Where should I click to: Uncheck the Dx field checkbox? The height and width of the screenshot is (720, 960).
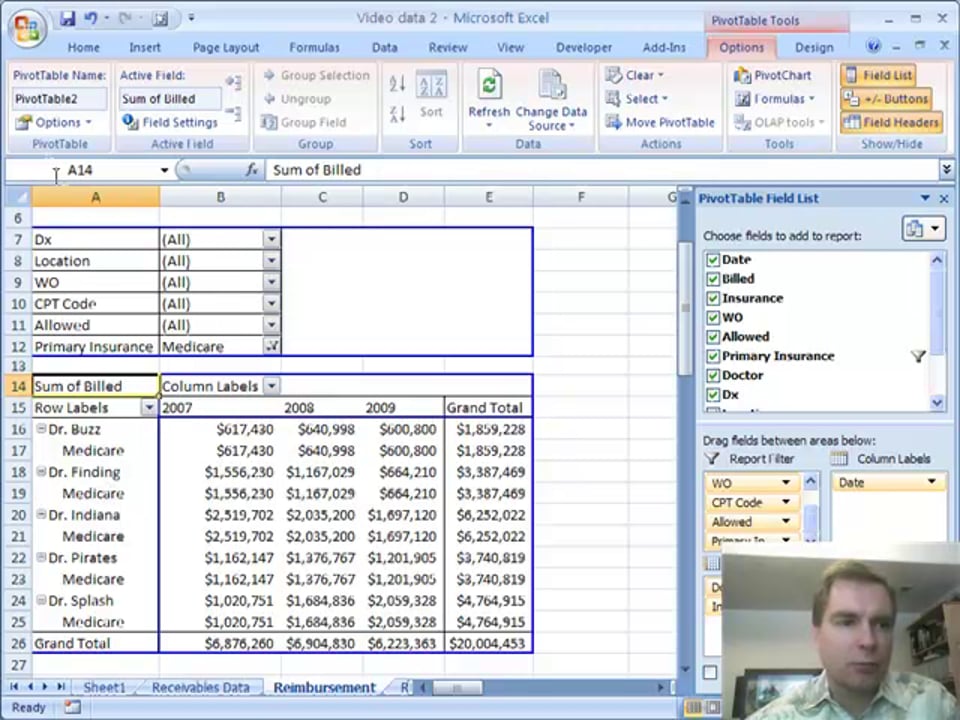click(x=712, y=395)
